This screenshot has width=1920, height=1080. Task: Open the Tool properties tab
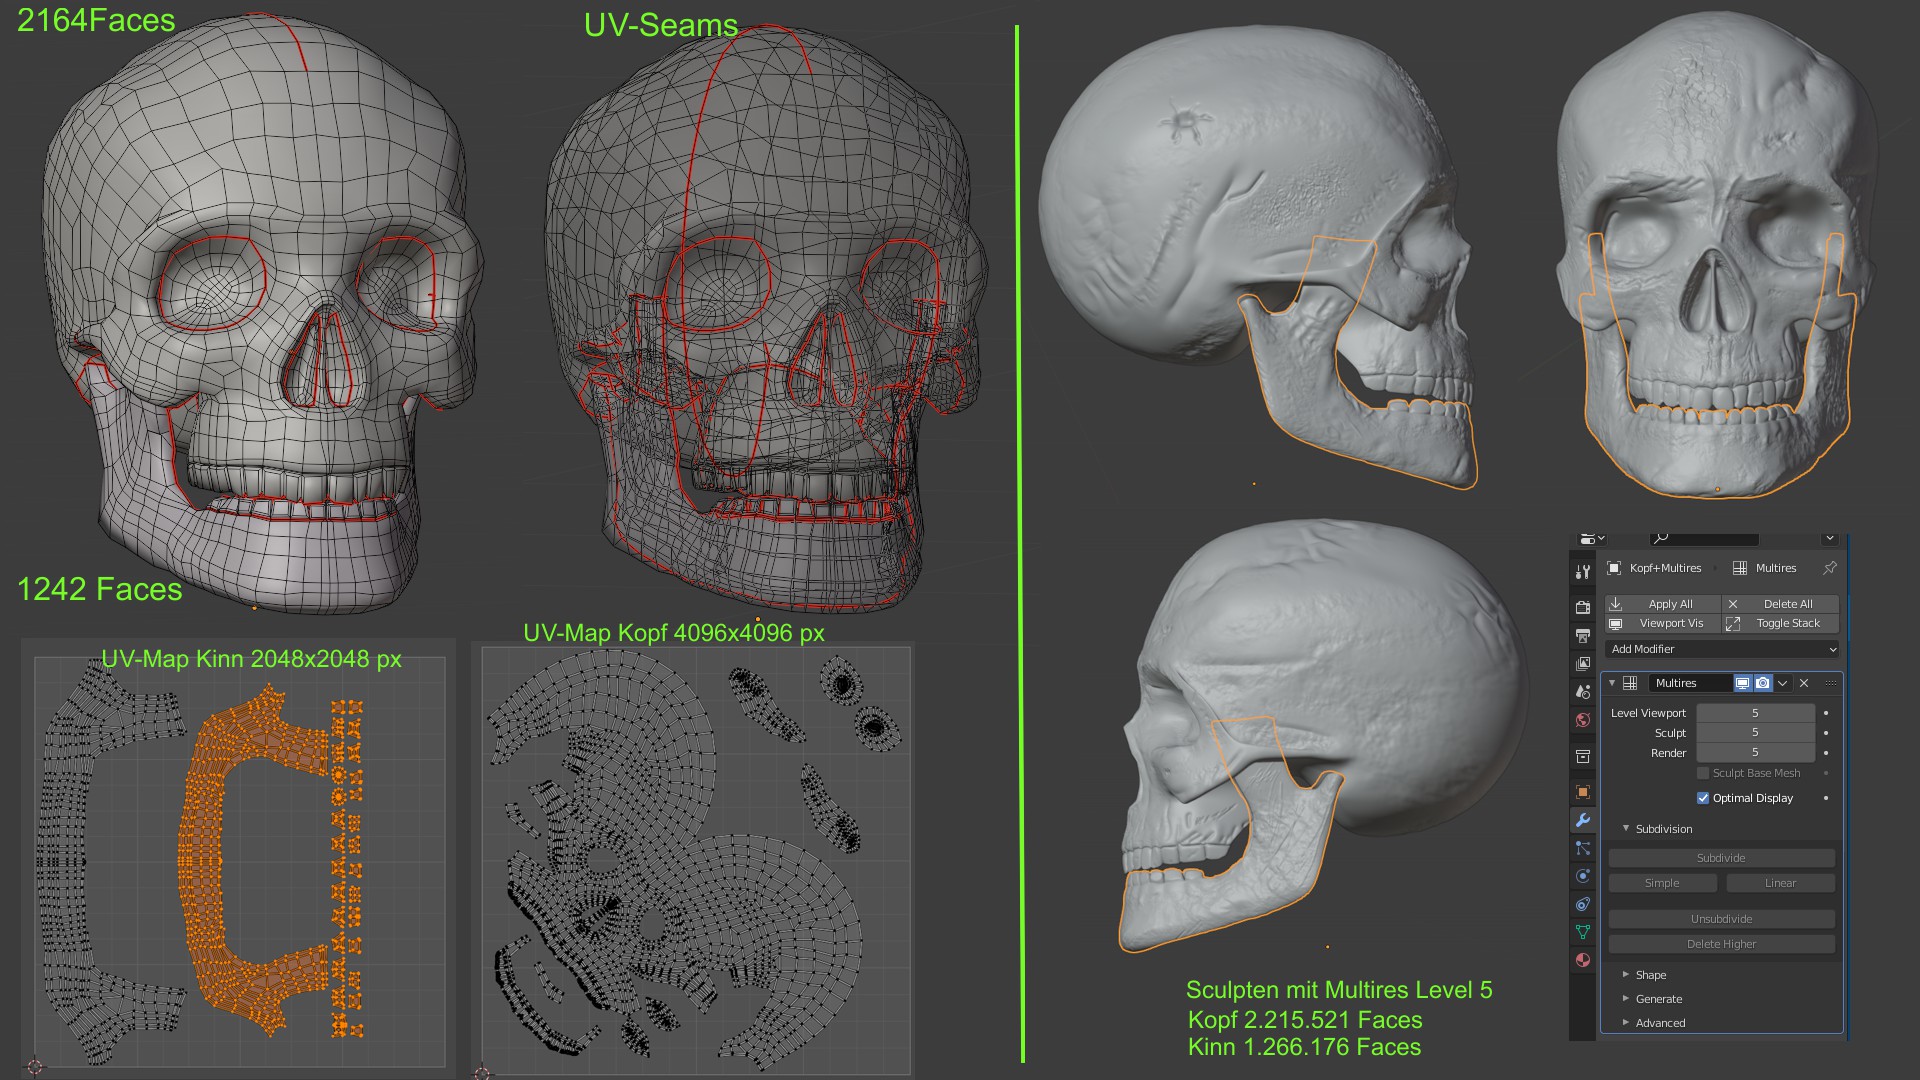(1582, 572)
